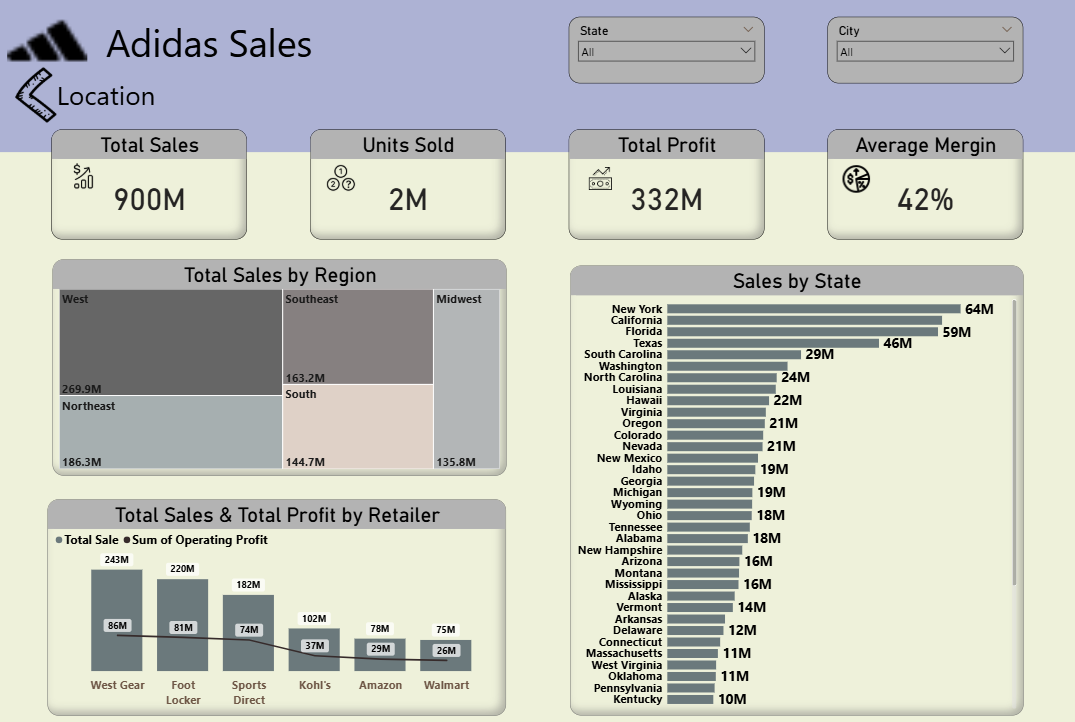Image resolution: width=1075 pixels, height=722 pixels.
Task: Click the back arrow beside Location
Action: tap(35, 95)
